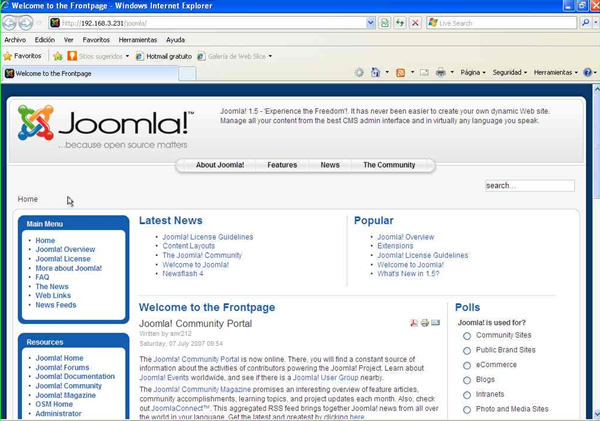Open the FAQ link in Main Menu
The width and height of the screenshot is (600, 421).
[x=42, y=277]
